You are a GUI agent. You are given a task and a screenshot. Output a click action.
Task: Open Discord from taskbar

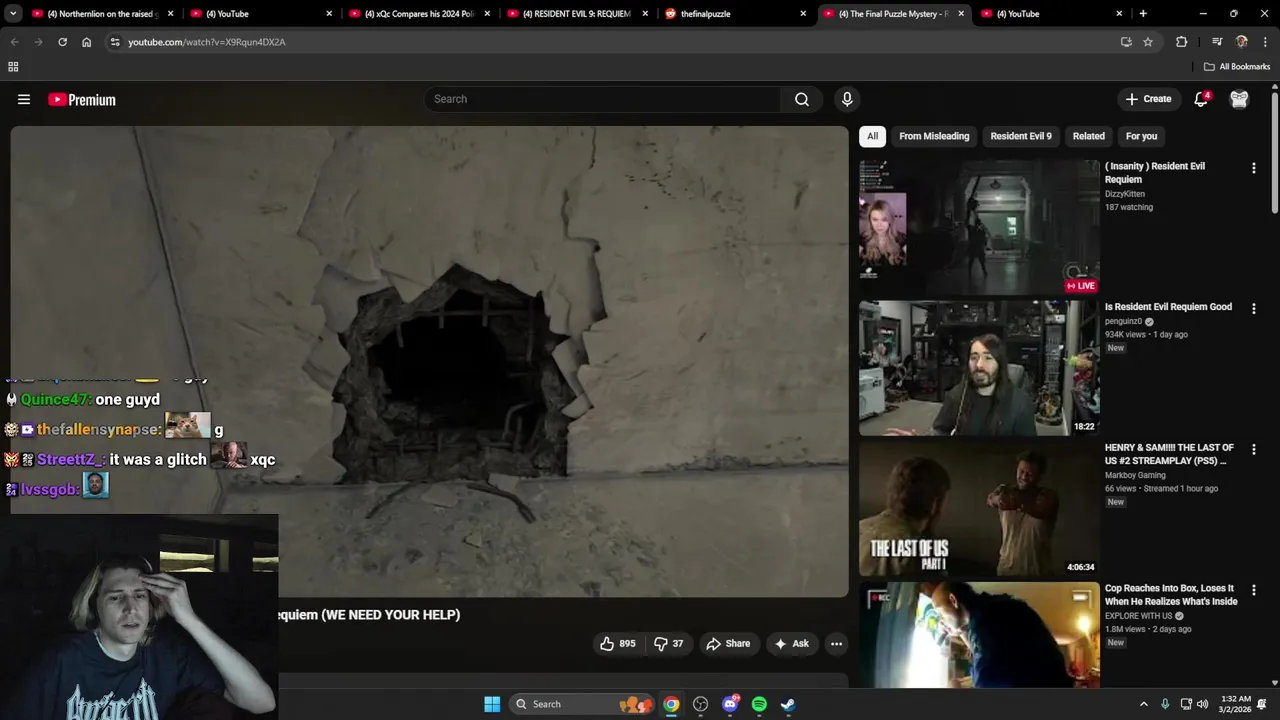click(730, 704)
